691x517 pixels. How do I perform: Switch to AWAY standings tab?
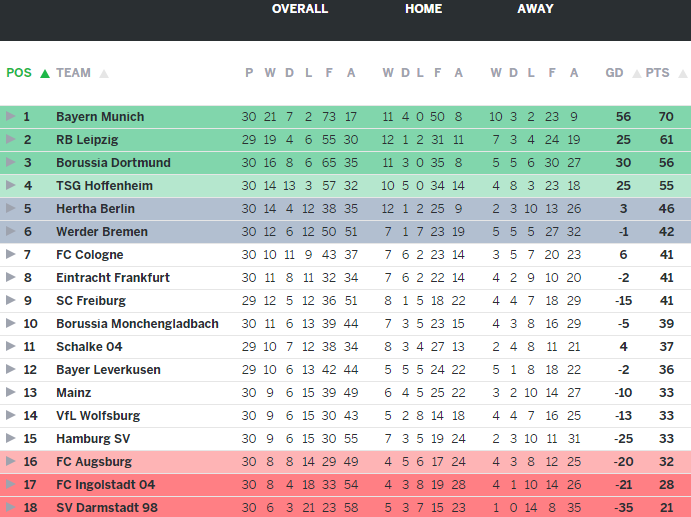click(x=535, y=9)
